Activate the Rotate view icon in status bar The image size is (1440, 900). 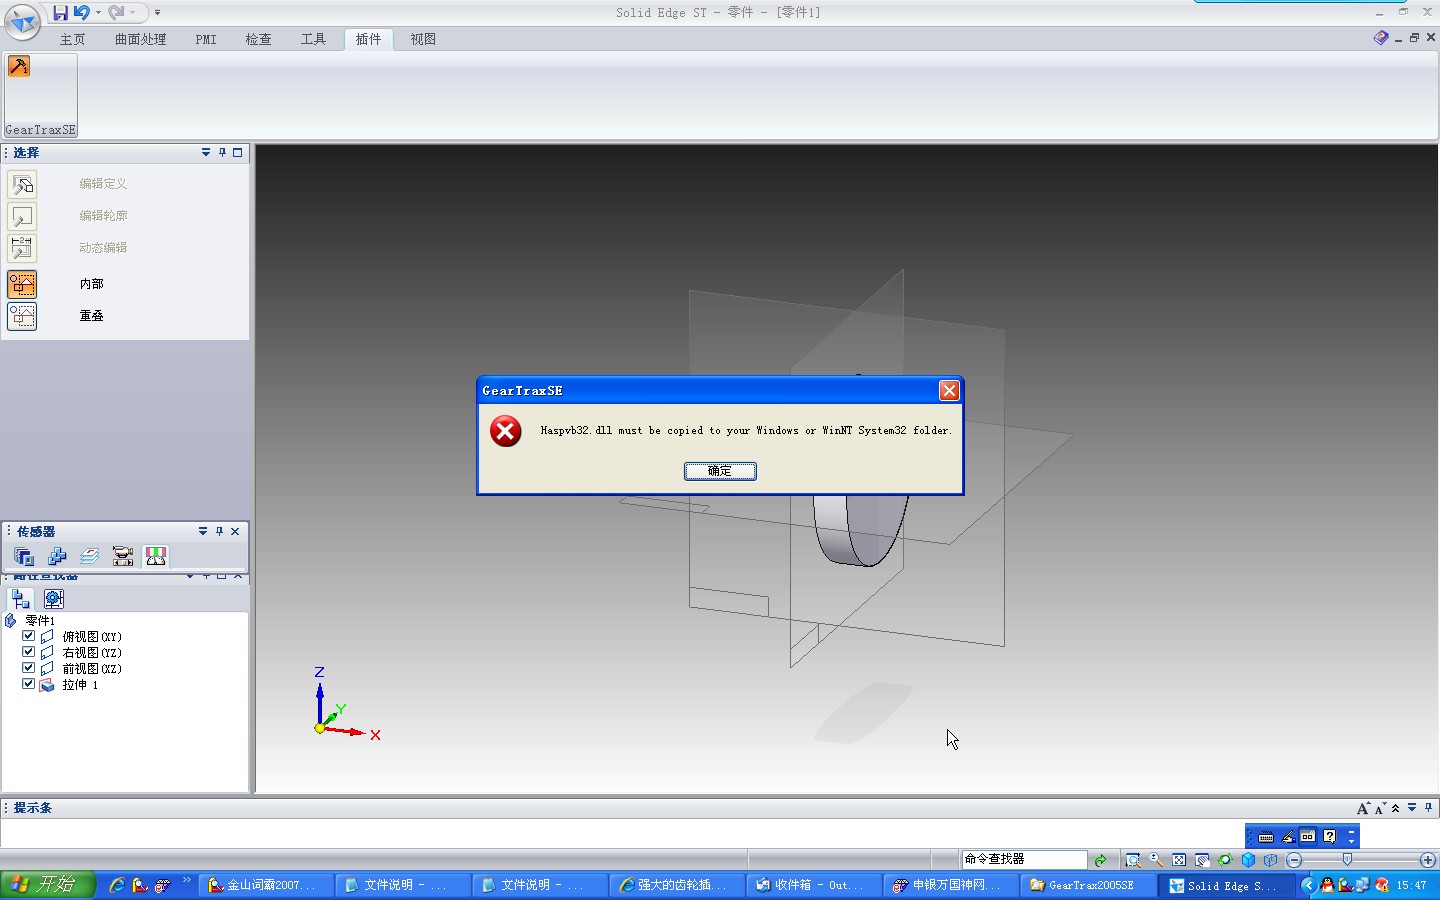[1225, 860]
